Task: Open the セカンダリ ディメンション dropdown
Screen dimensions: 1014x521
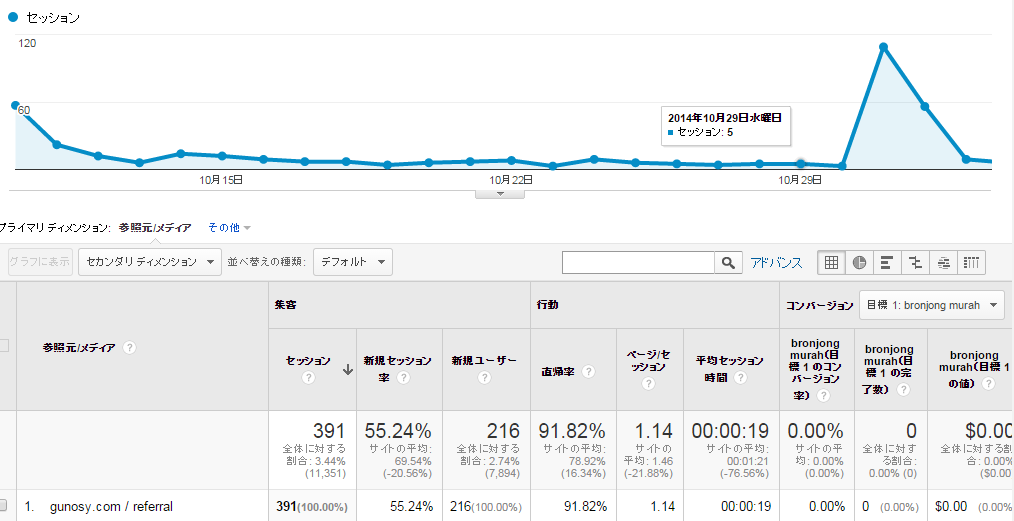Action: [150, 262]
